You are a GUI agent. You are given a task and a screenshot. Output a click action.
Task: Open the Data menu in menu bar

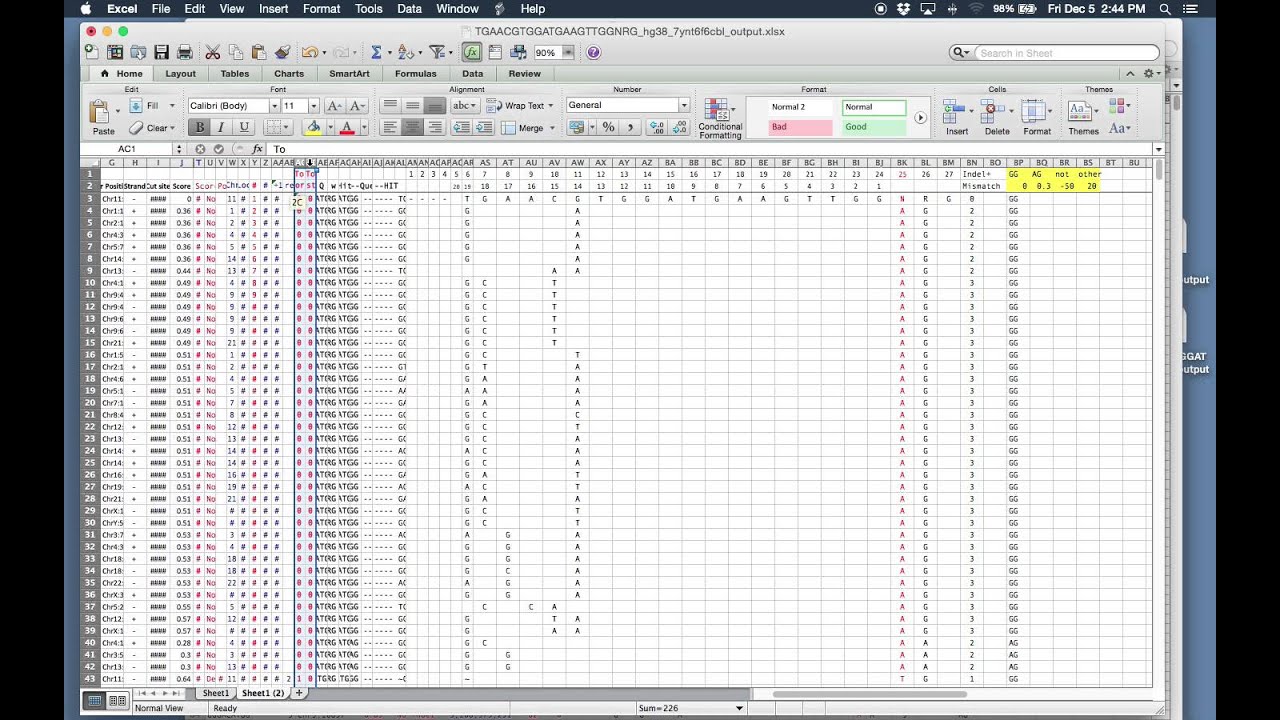pyautogui.click(x=409, y=8)
